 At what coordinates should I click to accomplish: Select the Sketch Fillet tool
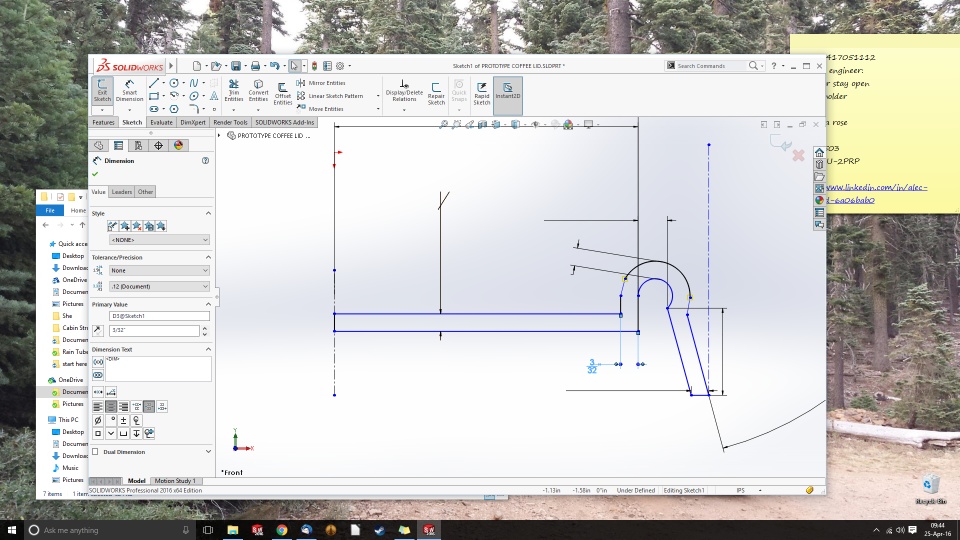coord(194,109)
